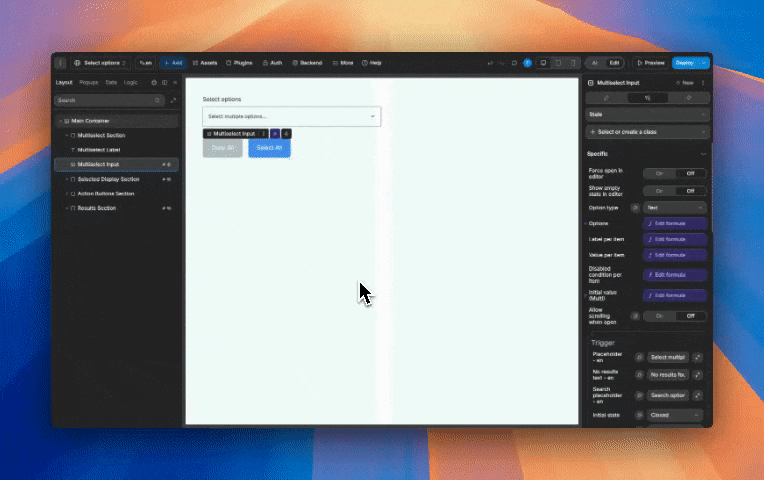Select the Logic tab
764x480 pixels.
(x=130, y=82)
